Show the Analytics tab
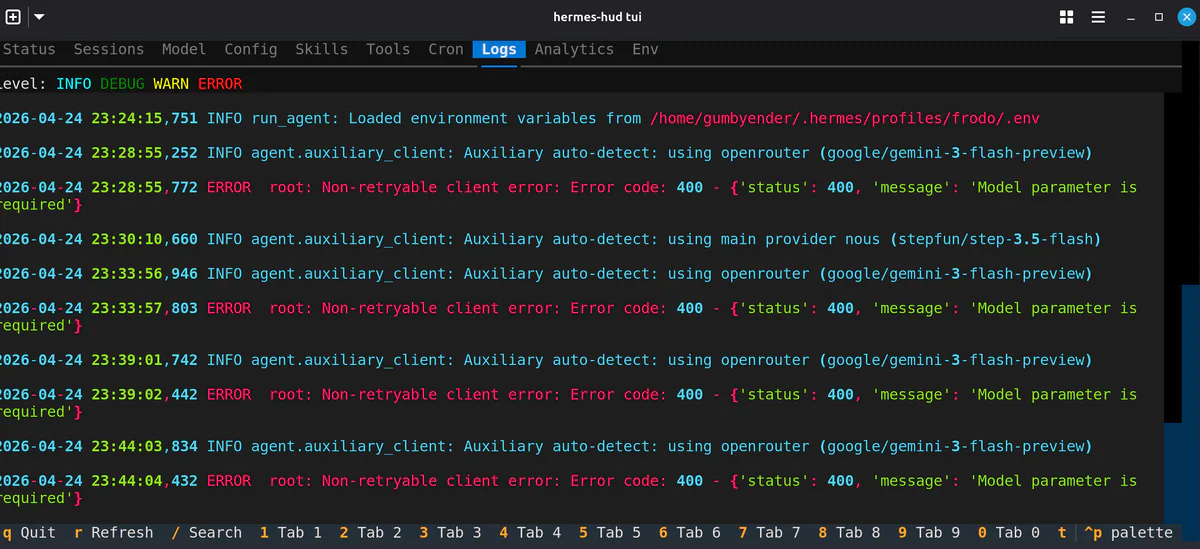This screenshot has height=549, width=1200. click(574, 49)
